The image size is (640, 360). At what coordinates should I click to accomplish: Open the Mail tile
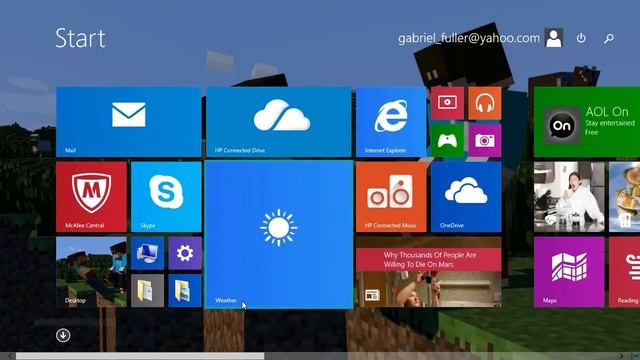(x=129, y=122)
